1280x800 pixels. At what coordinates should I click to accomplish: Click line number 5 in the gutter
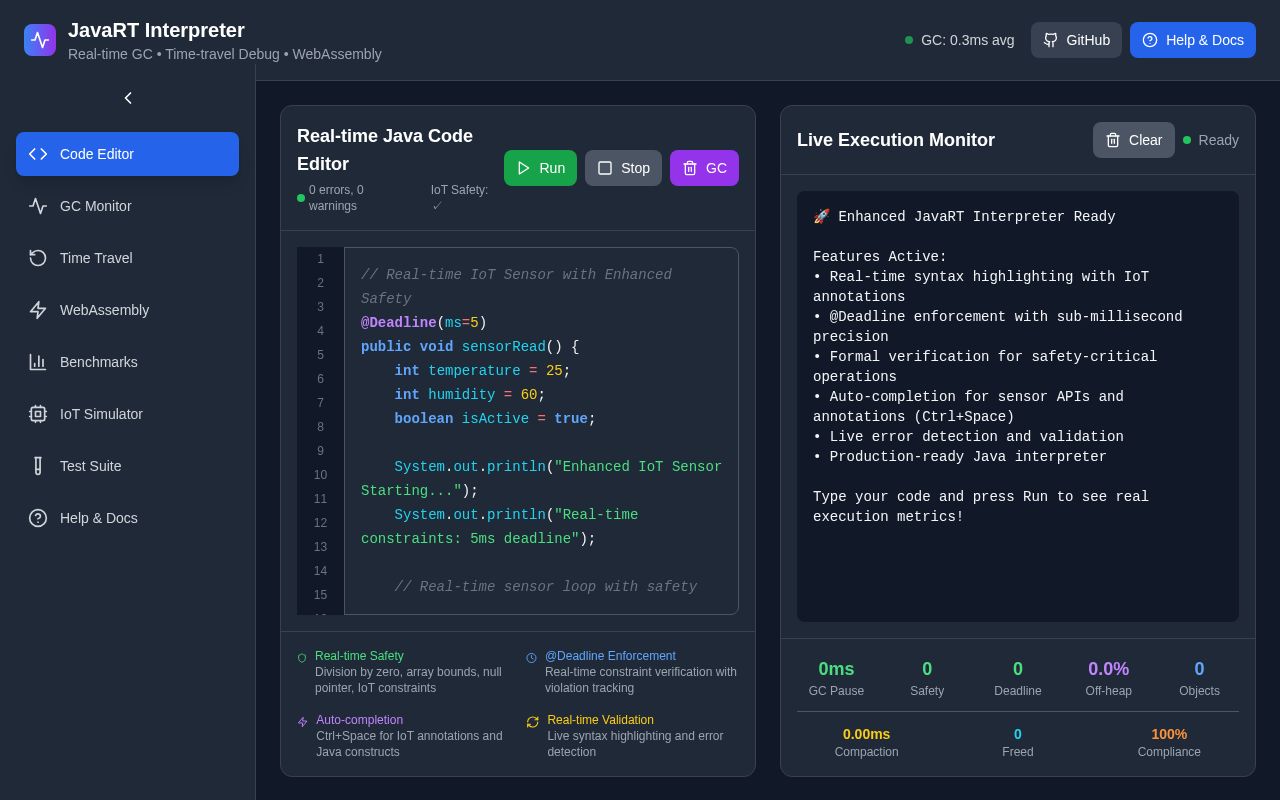pyautogui.click(x=320, y=355)
